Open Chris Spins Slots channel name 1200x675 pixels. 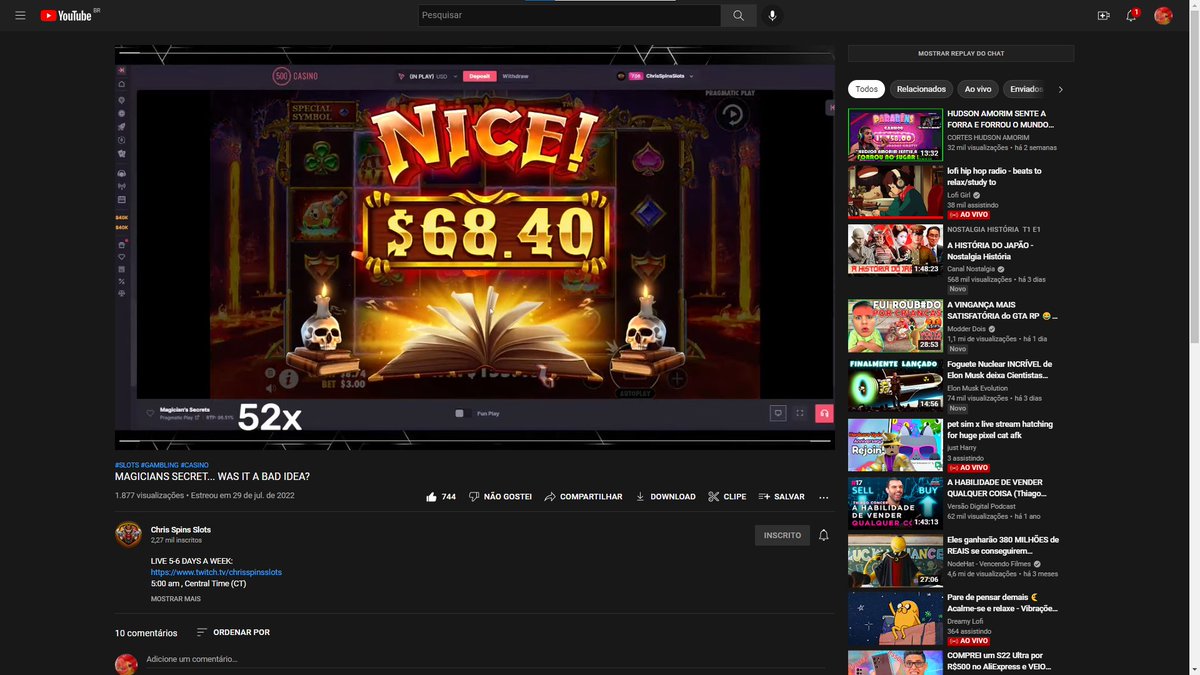pos(181,530)
